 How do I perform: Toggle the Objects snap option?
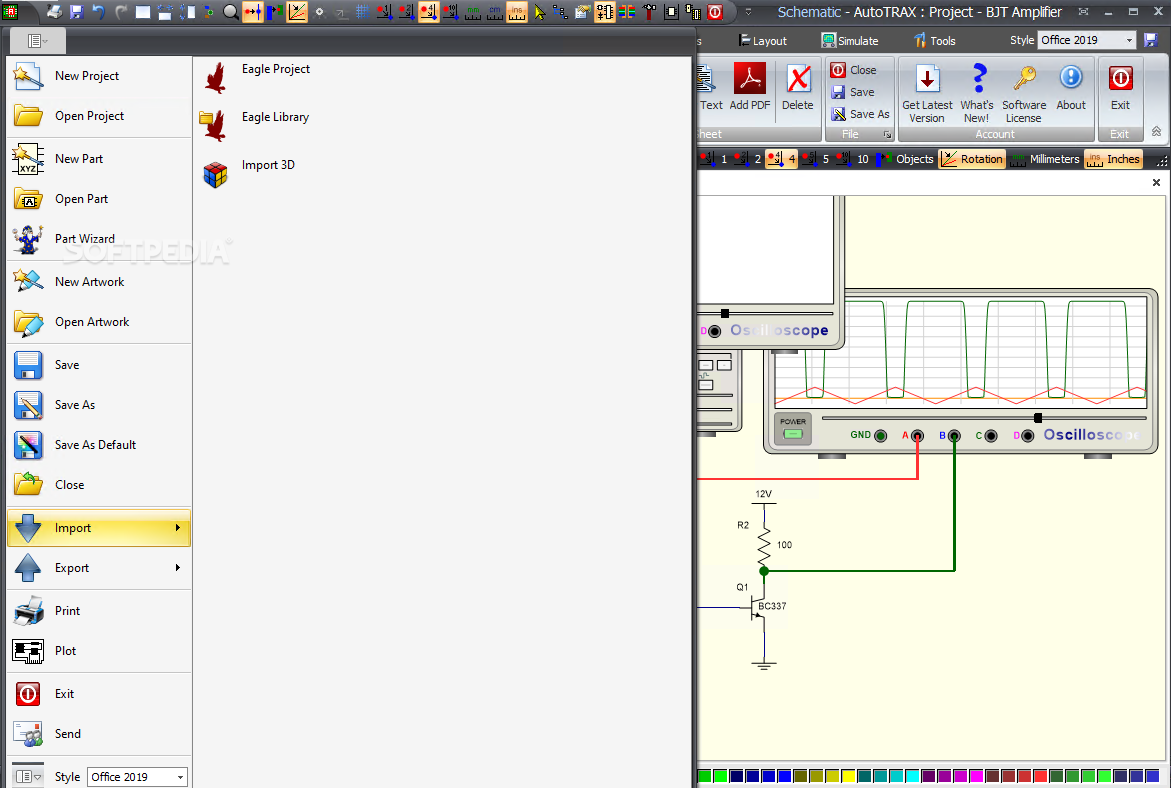(x=905, y=159)
